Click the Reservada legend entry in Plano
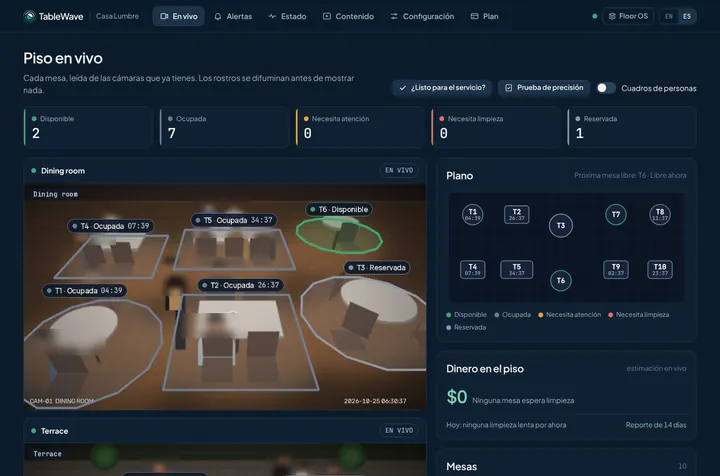This screenshot has height=476, width=720. click(x=466, y=327)
